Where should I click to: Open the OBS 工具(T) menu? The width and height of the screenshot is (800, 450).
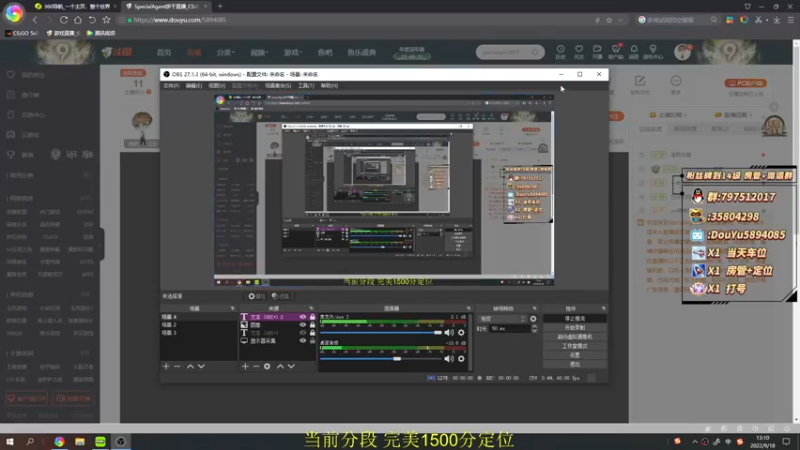coord(306,86)
